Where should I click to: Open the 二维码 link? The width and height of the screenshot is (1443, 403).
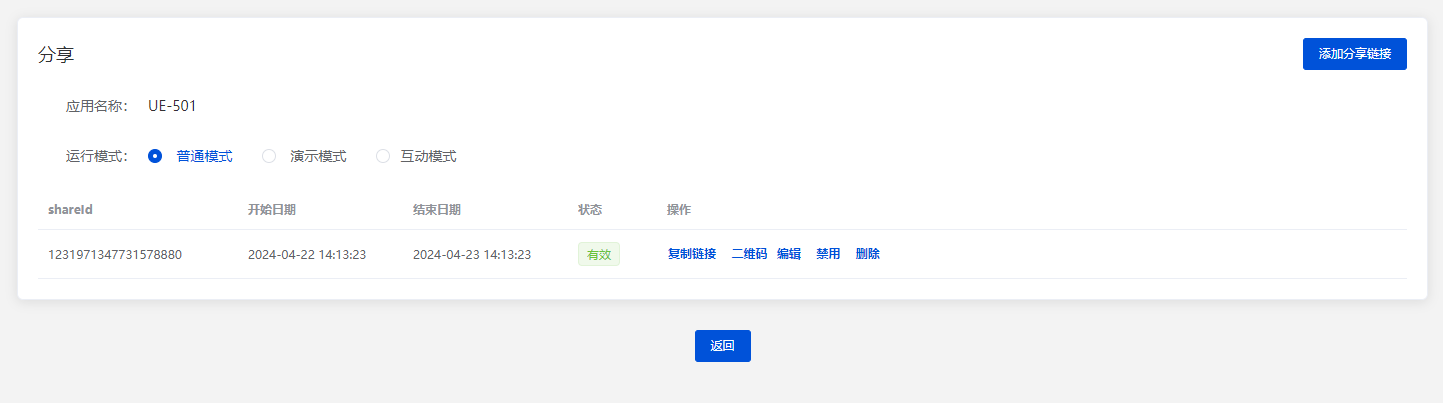click(x=749, y=254)
